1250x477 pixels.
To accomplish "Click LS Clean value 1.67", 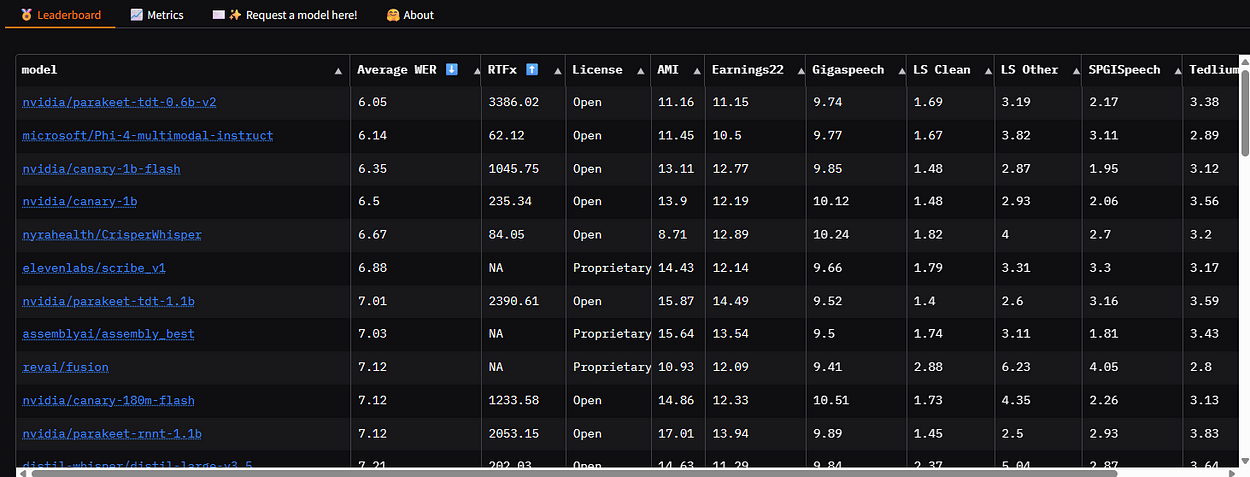I will tap(927, 135).
